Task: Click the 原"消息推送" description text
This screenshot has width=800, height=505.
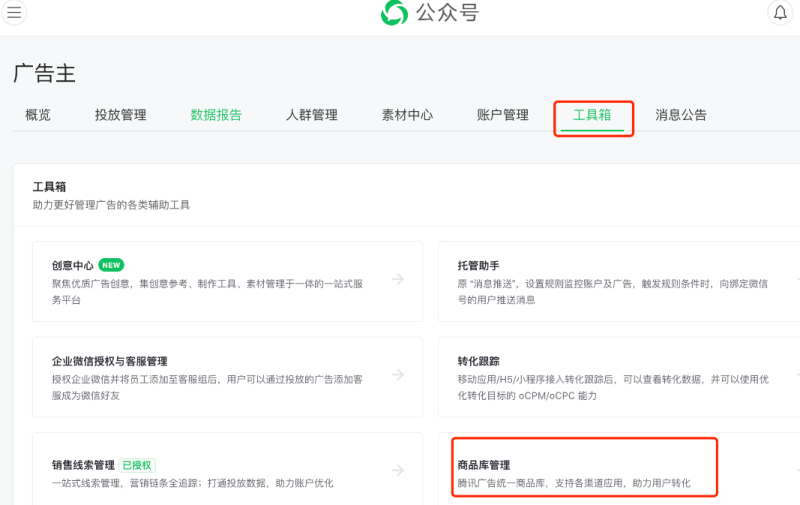Action: 613,292
